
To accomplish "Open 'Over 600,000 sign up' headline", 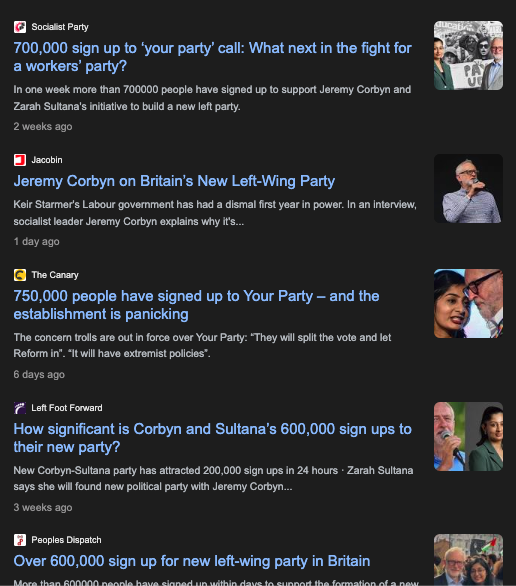I will 192,561.
